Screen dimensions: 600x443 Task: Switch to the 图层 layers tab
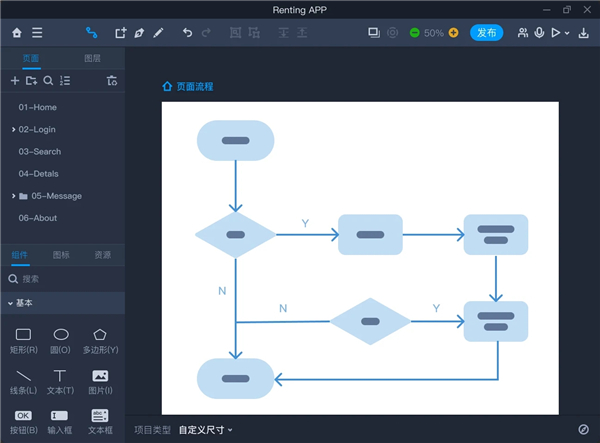pos(92,59)
